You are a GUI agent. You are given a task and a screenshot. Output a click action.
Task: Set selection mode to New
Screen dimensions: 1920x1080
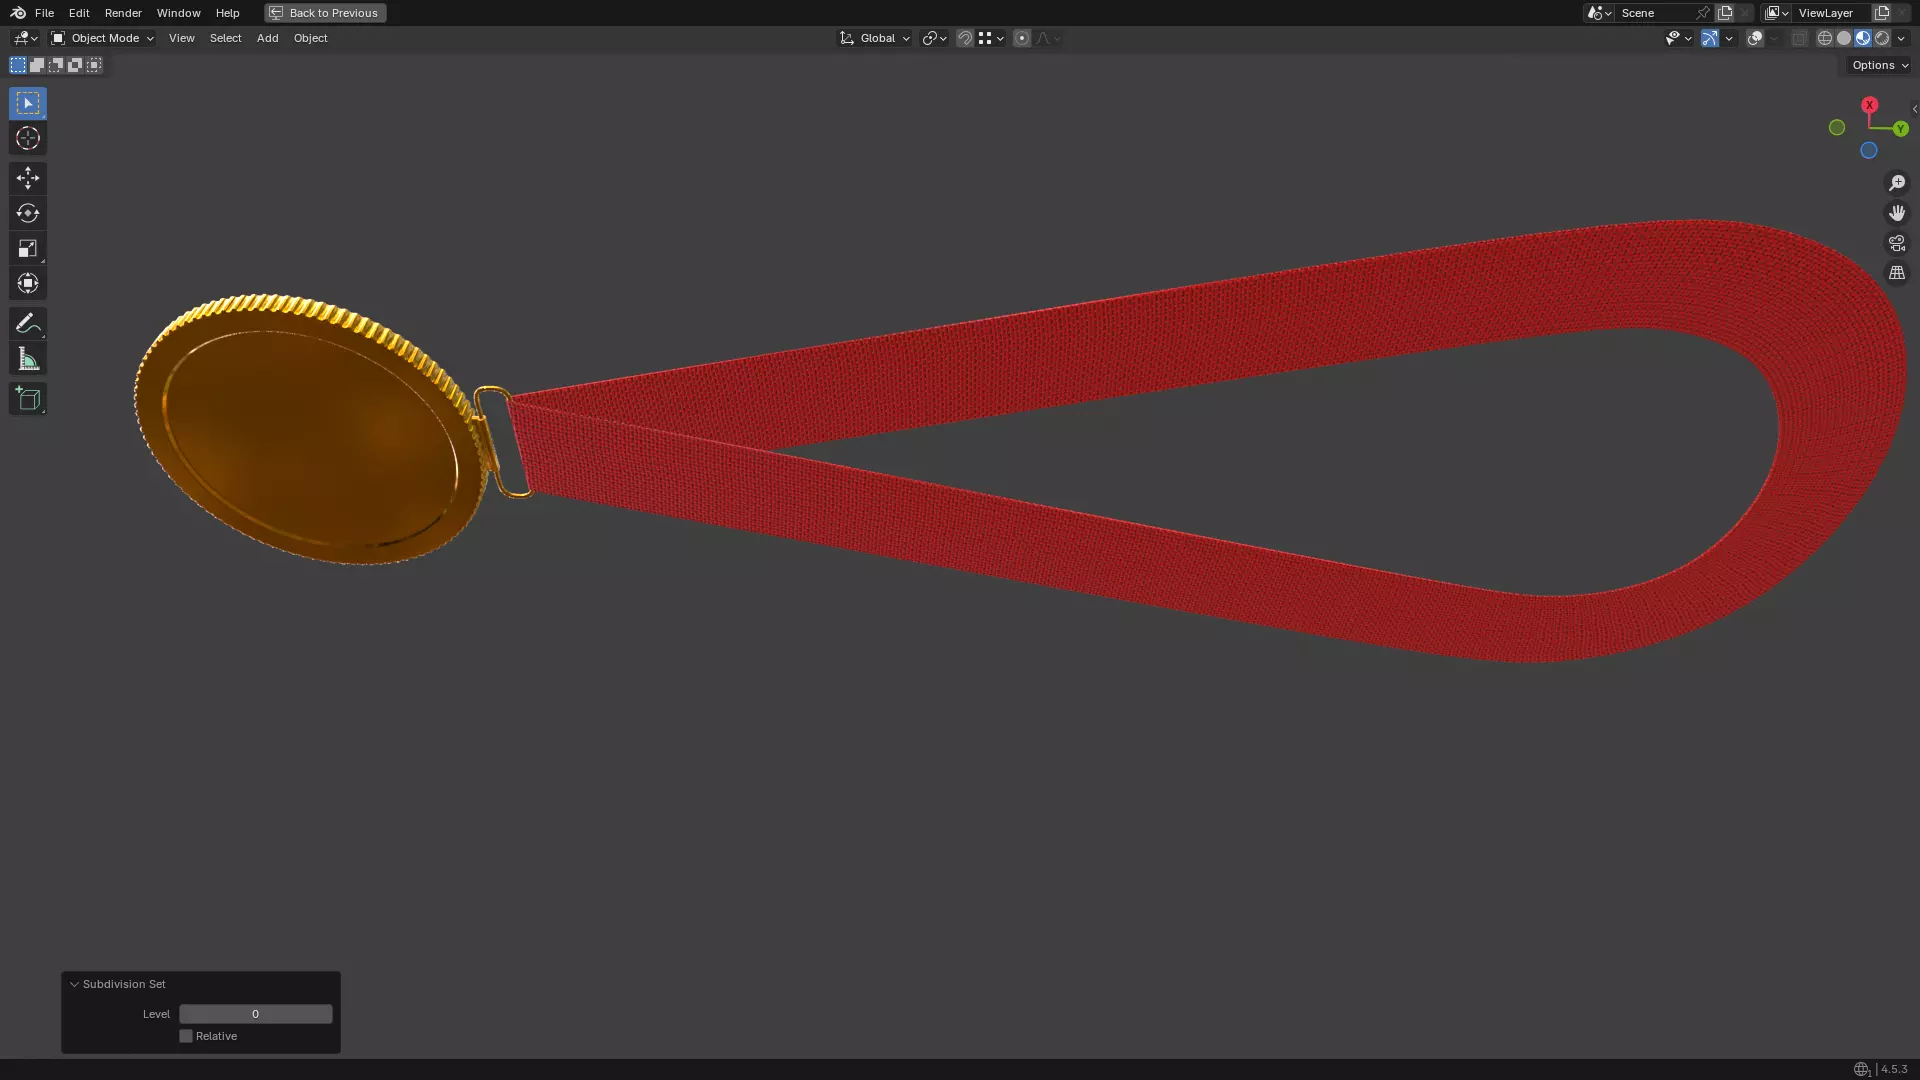pyautogui.click(x=18, y=65)
